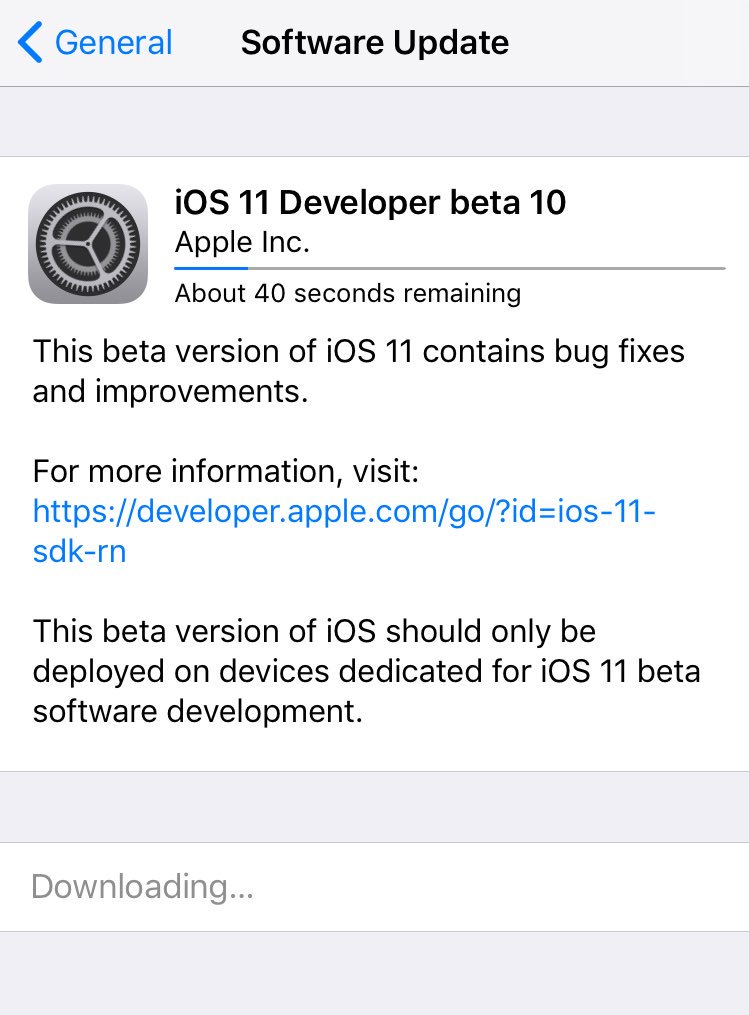Tap the gray spacer above the update card

(x=374, y=121)
